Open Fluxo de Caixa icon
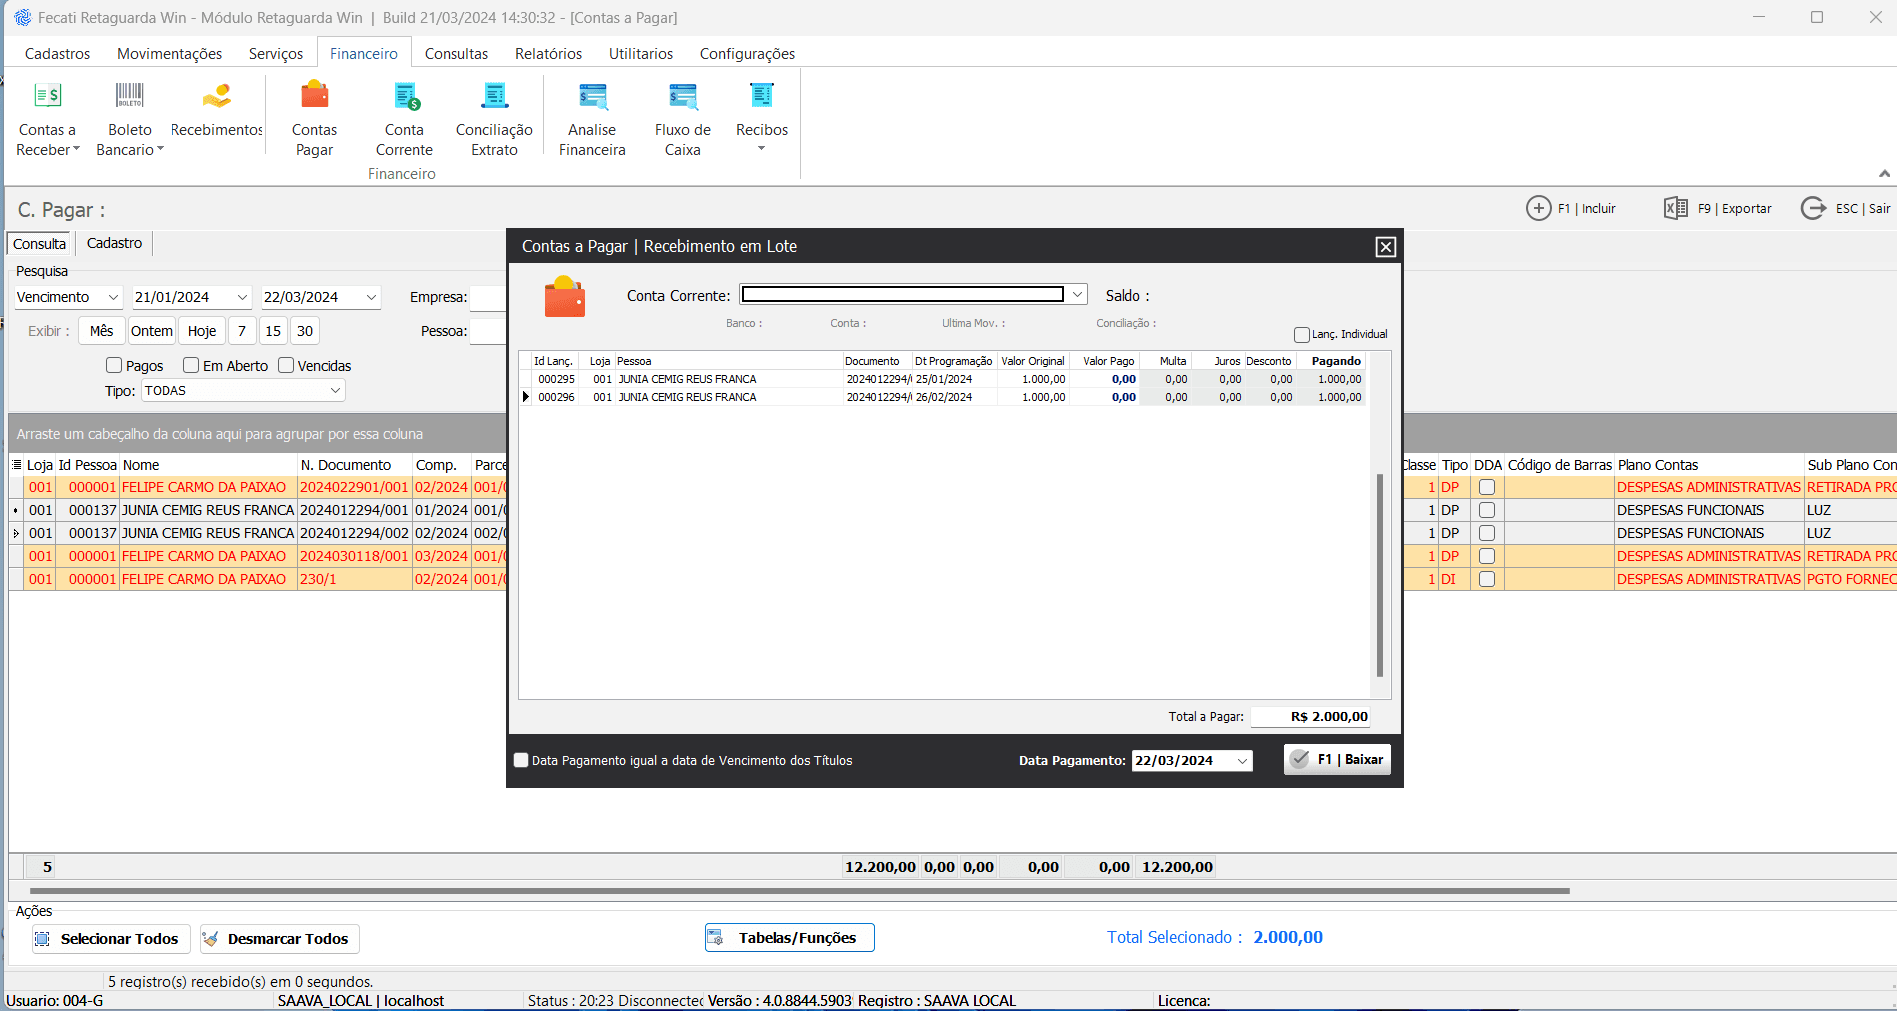Viewport: 1897px width, 1011px height. point(682,97)
